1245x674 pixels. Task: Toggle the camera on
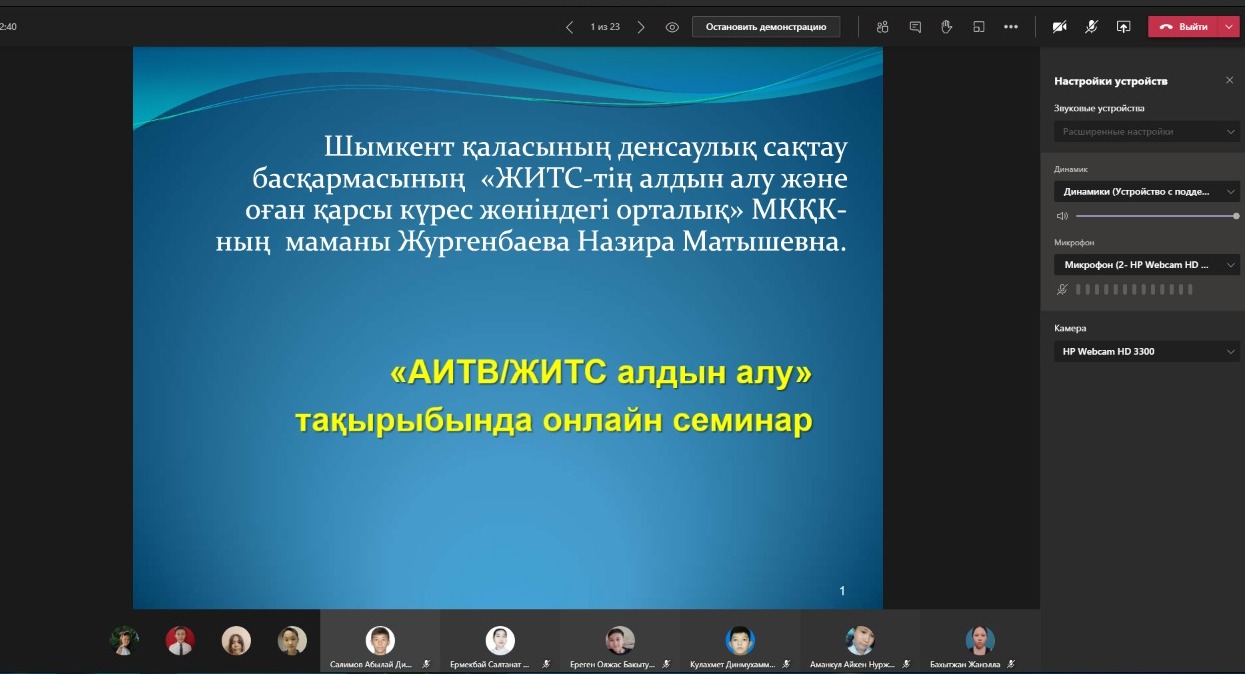[1060, 27]
